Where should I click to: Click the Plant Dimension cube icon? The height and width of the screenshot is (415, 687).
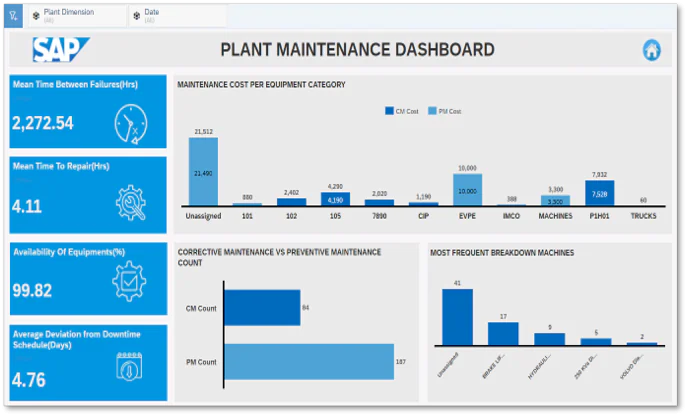click(x=36, y=16)
